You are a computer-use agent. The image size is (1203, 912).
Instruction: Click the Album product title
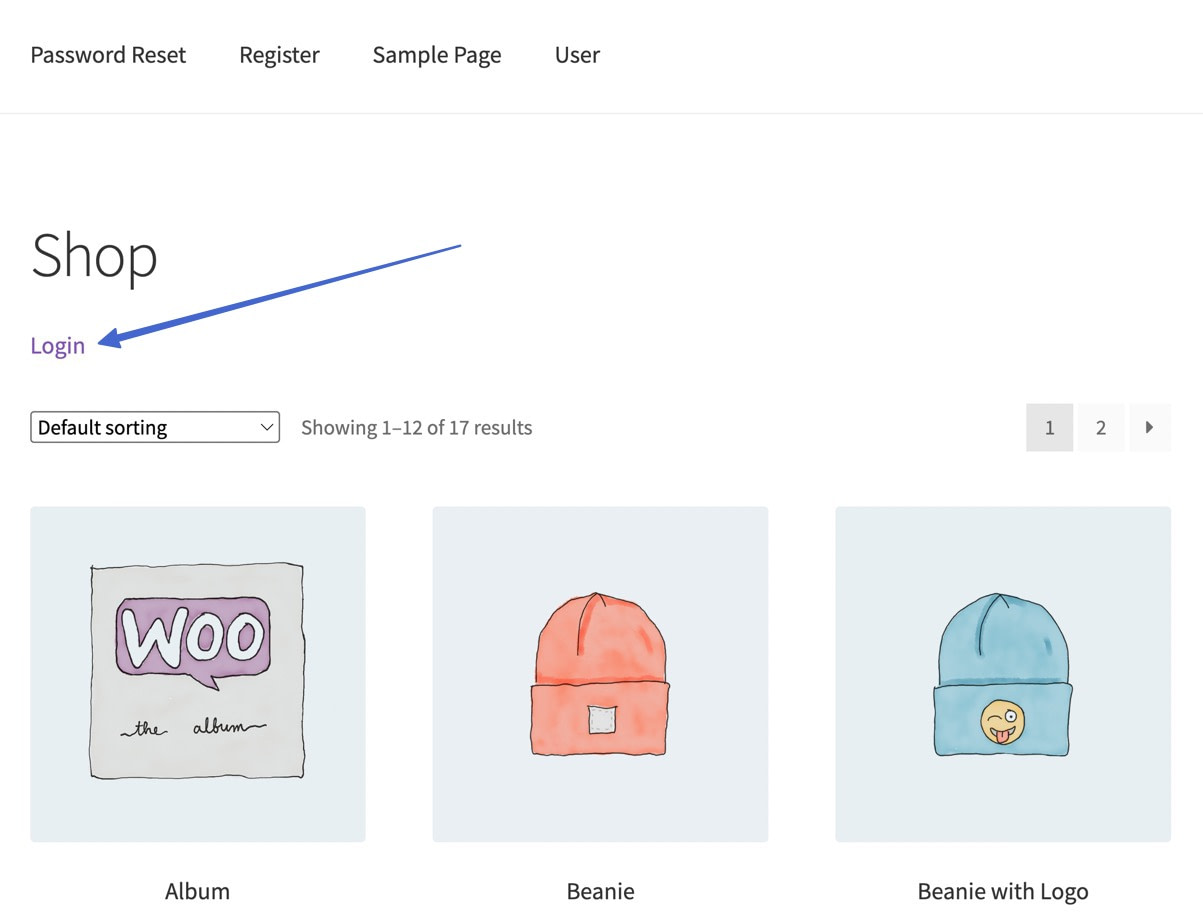point(197,890)
